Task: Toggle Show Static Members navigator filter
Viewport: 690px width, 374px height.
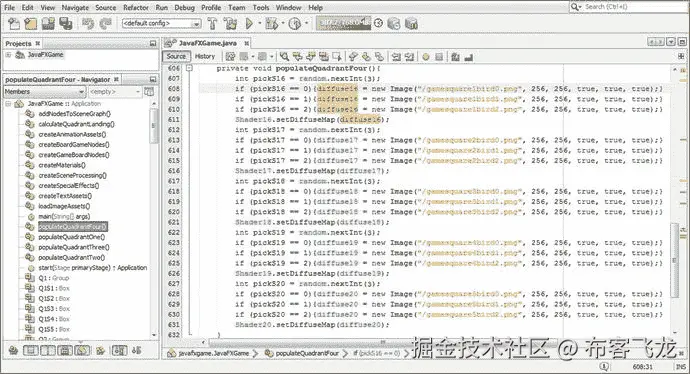Action: tap(48, 350)
